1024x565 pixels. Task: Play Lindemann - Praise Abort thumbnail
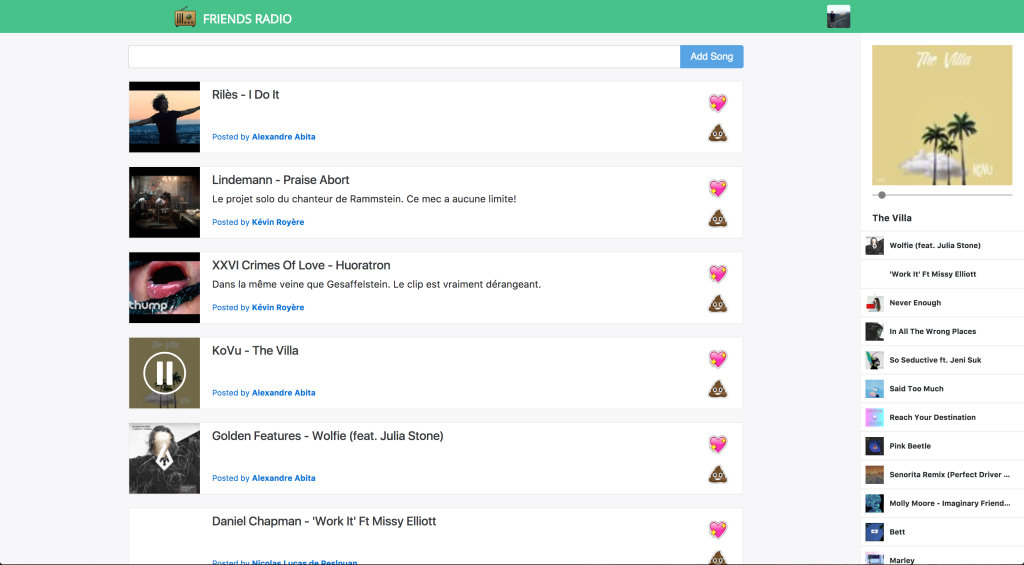(164, 202)
